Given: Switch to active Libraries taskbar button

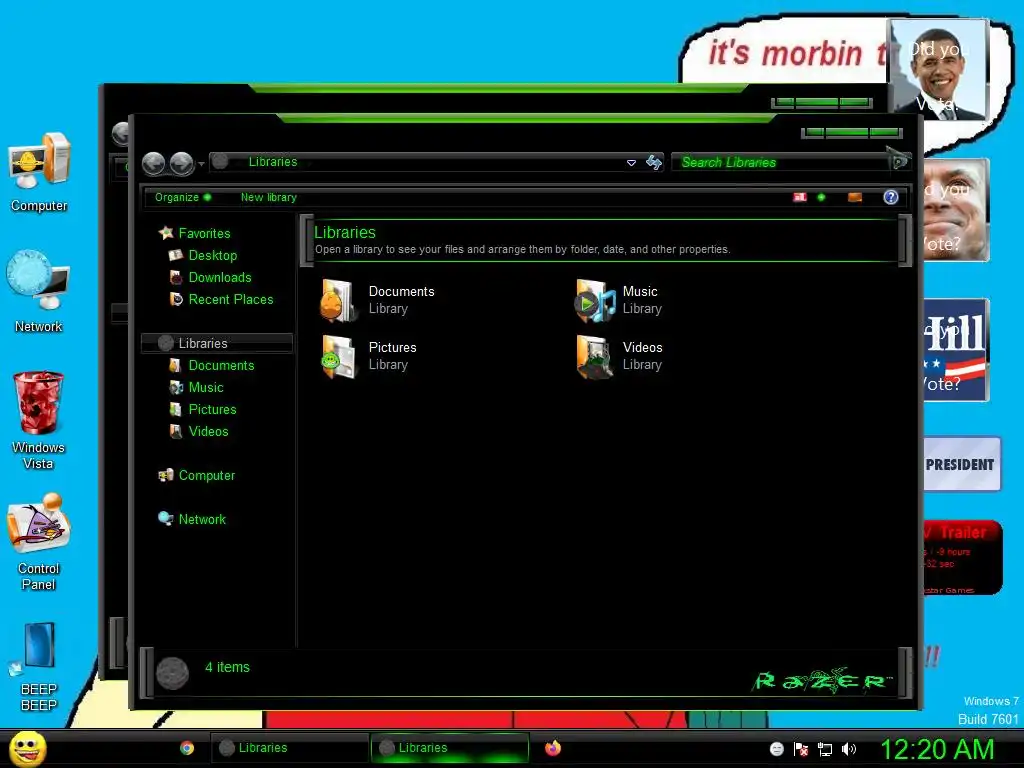Looking at the screenshot, I should click(449, 748).
